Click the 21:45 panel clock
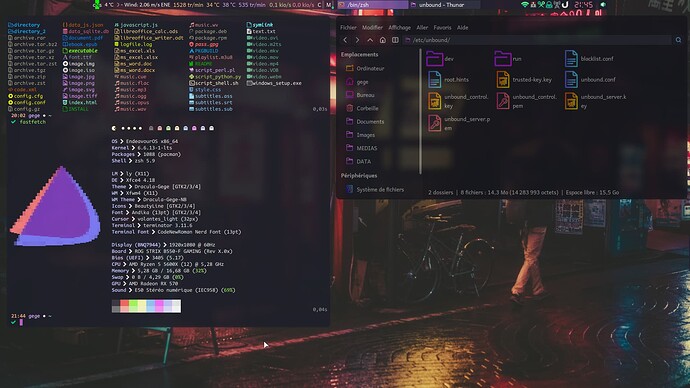The image size is (690, 388). click(x=584, y=5)
